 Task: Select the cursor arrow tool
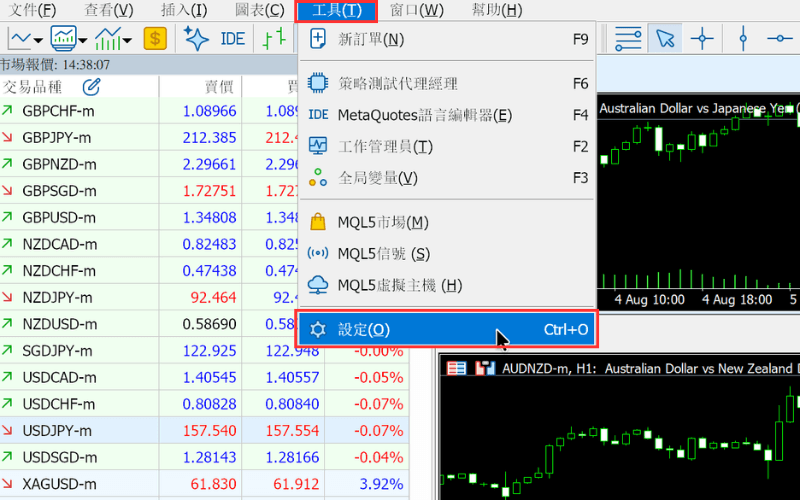665,38
